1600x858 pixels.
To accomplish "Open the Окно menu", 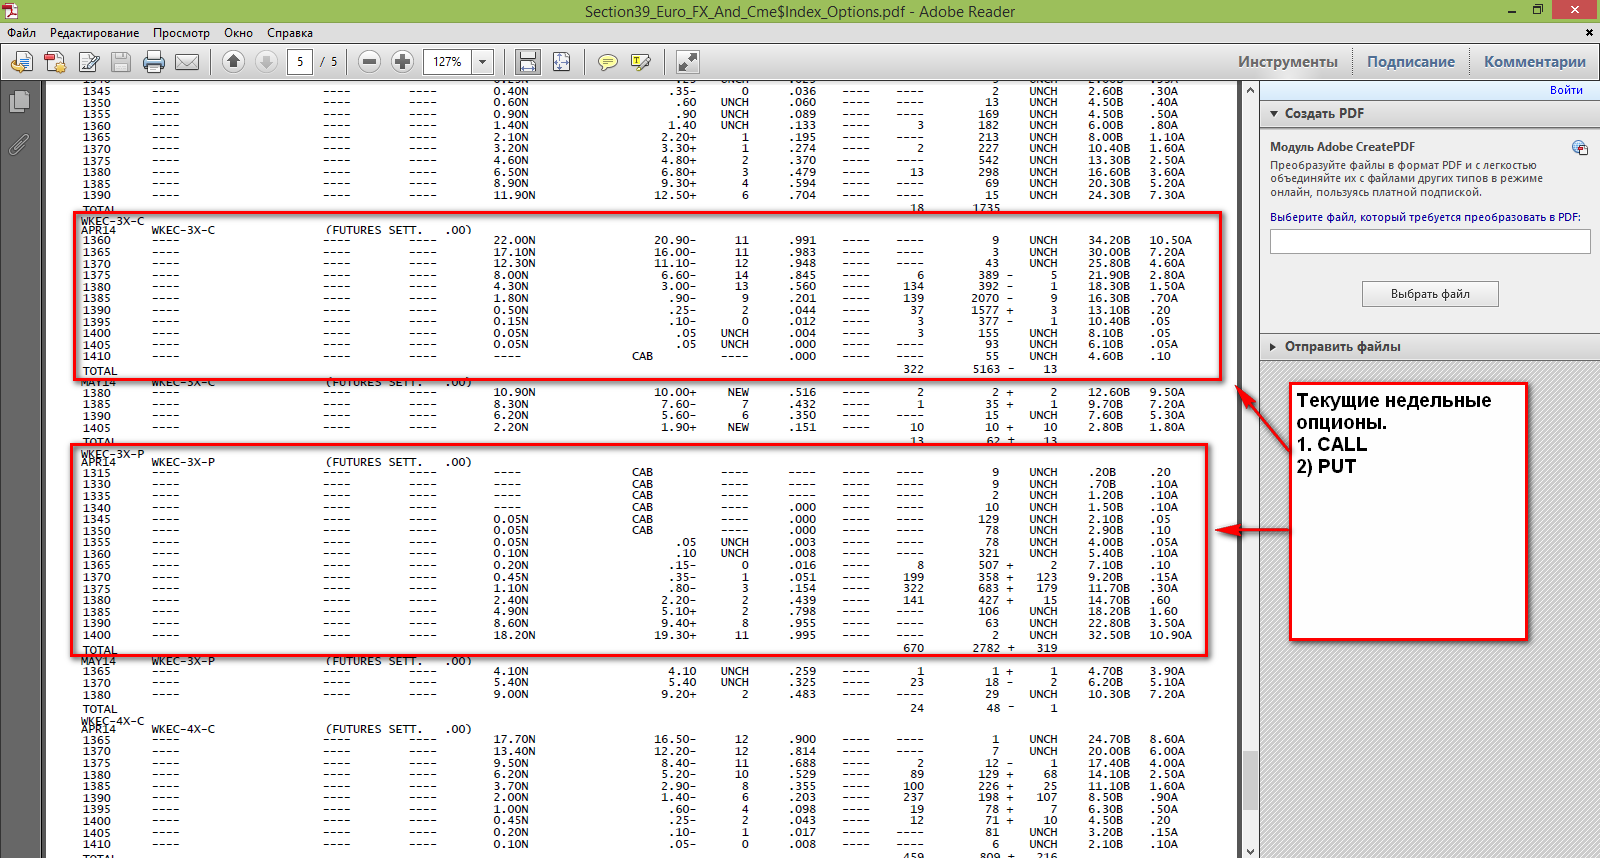I will [238, 33].
